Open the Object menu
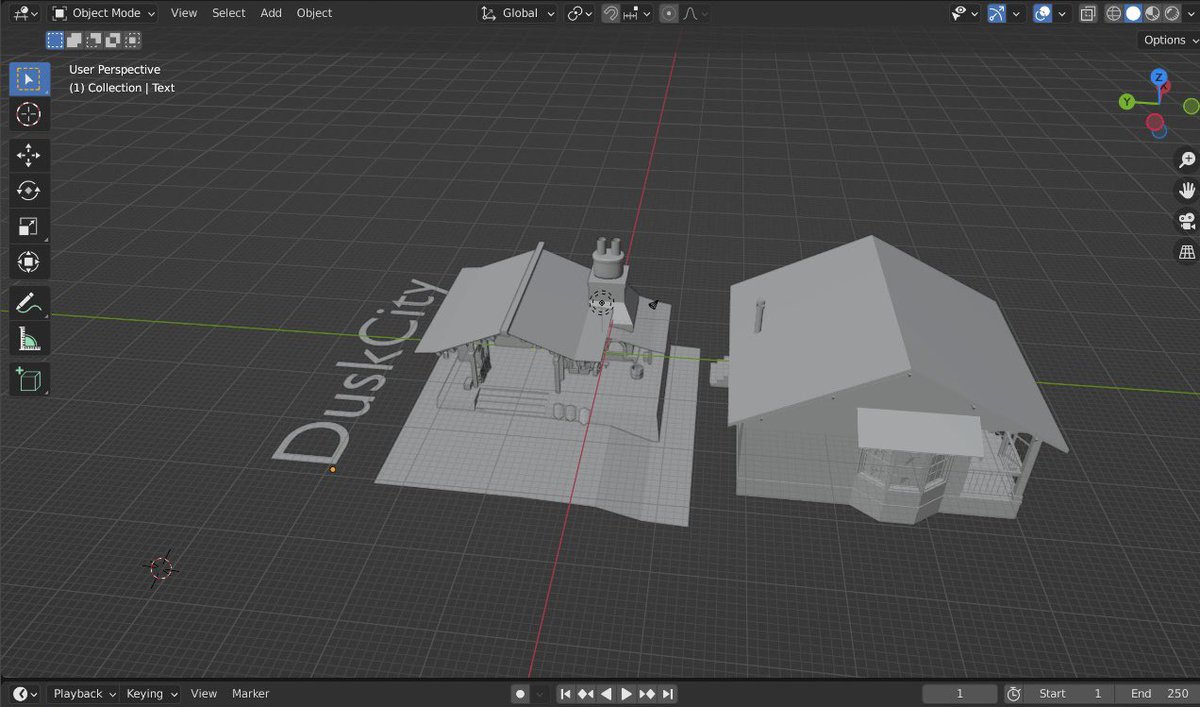Image resolution: width=1200 pixels, height=707 pixels. point(314,13)
